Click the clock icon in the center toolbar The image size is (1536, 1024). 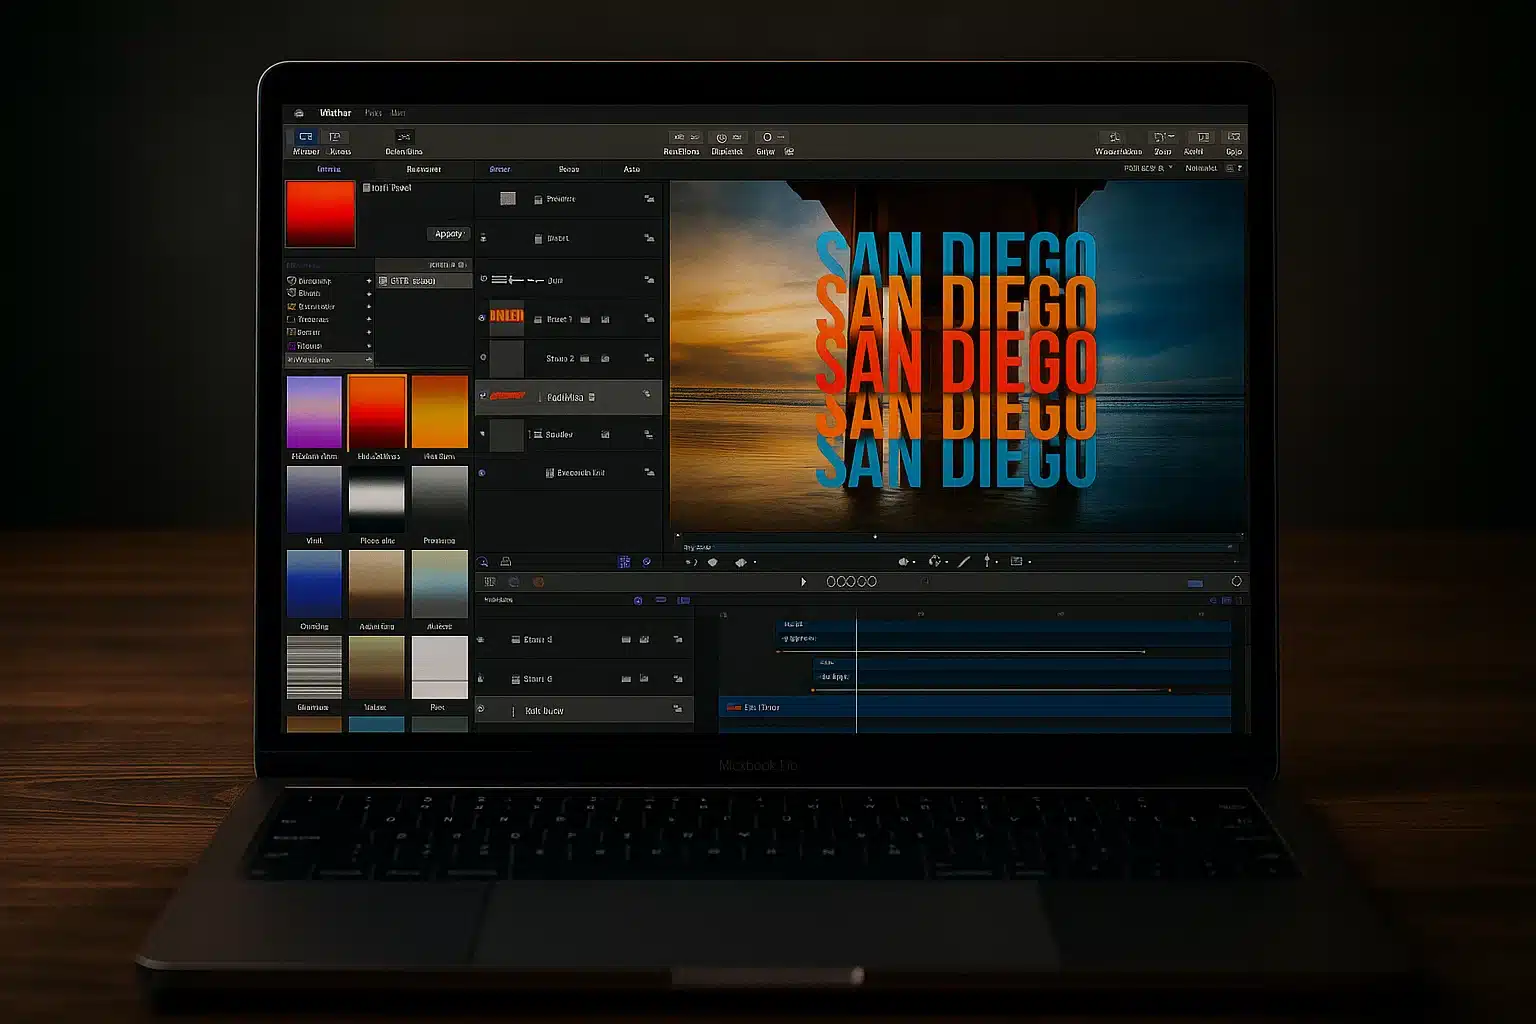(722, 137)
